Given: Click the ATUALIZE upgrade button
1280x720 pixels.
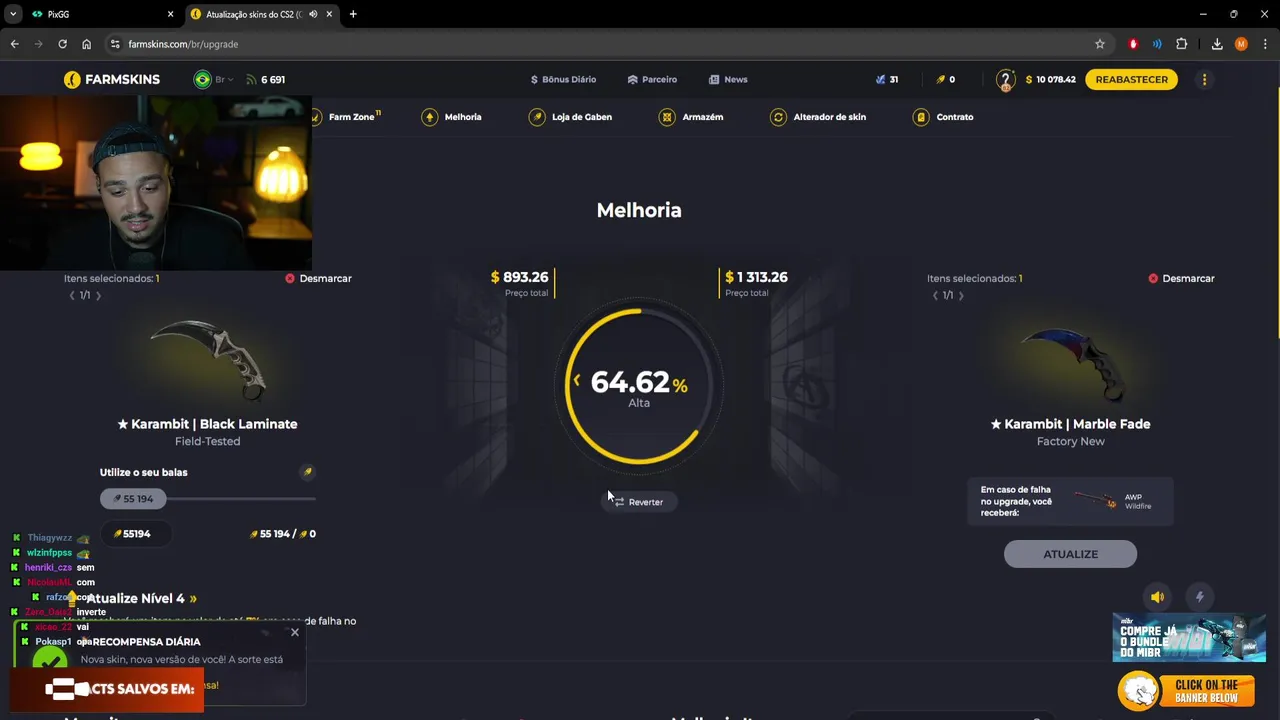Looking at the screenshot, I should tap(1070, 554).
